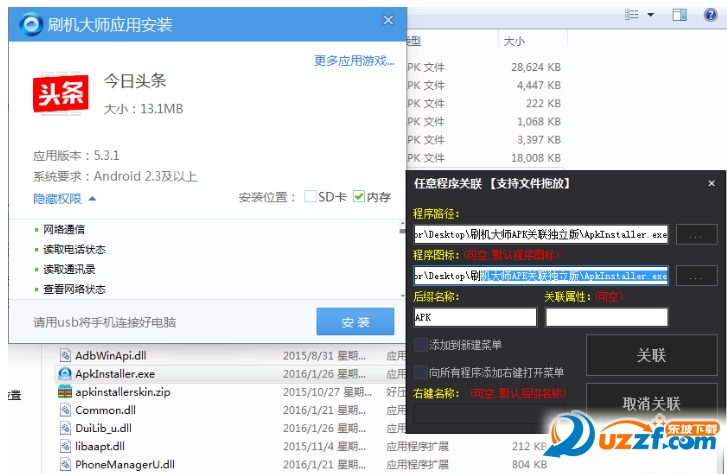
Task: Click the 右键名称 input field
Action: pos(489,413)
